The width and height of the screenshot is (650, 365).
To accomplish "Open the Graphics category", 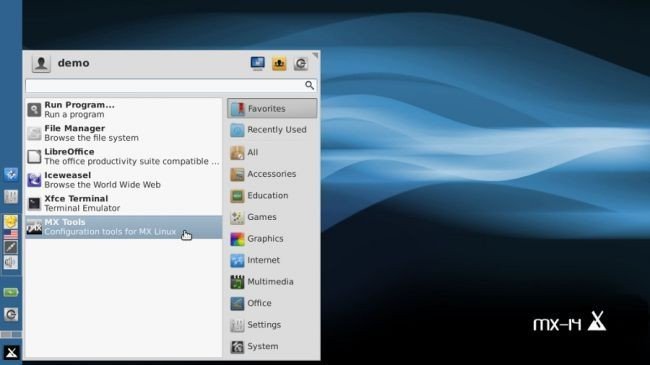I will click(272, 238).
